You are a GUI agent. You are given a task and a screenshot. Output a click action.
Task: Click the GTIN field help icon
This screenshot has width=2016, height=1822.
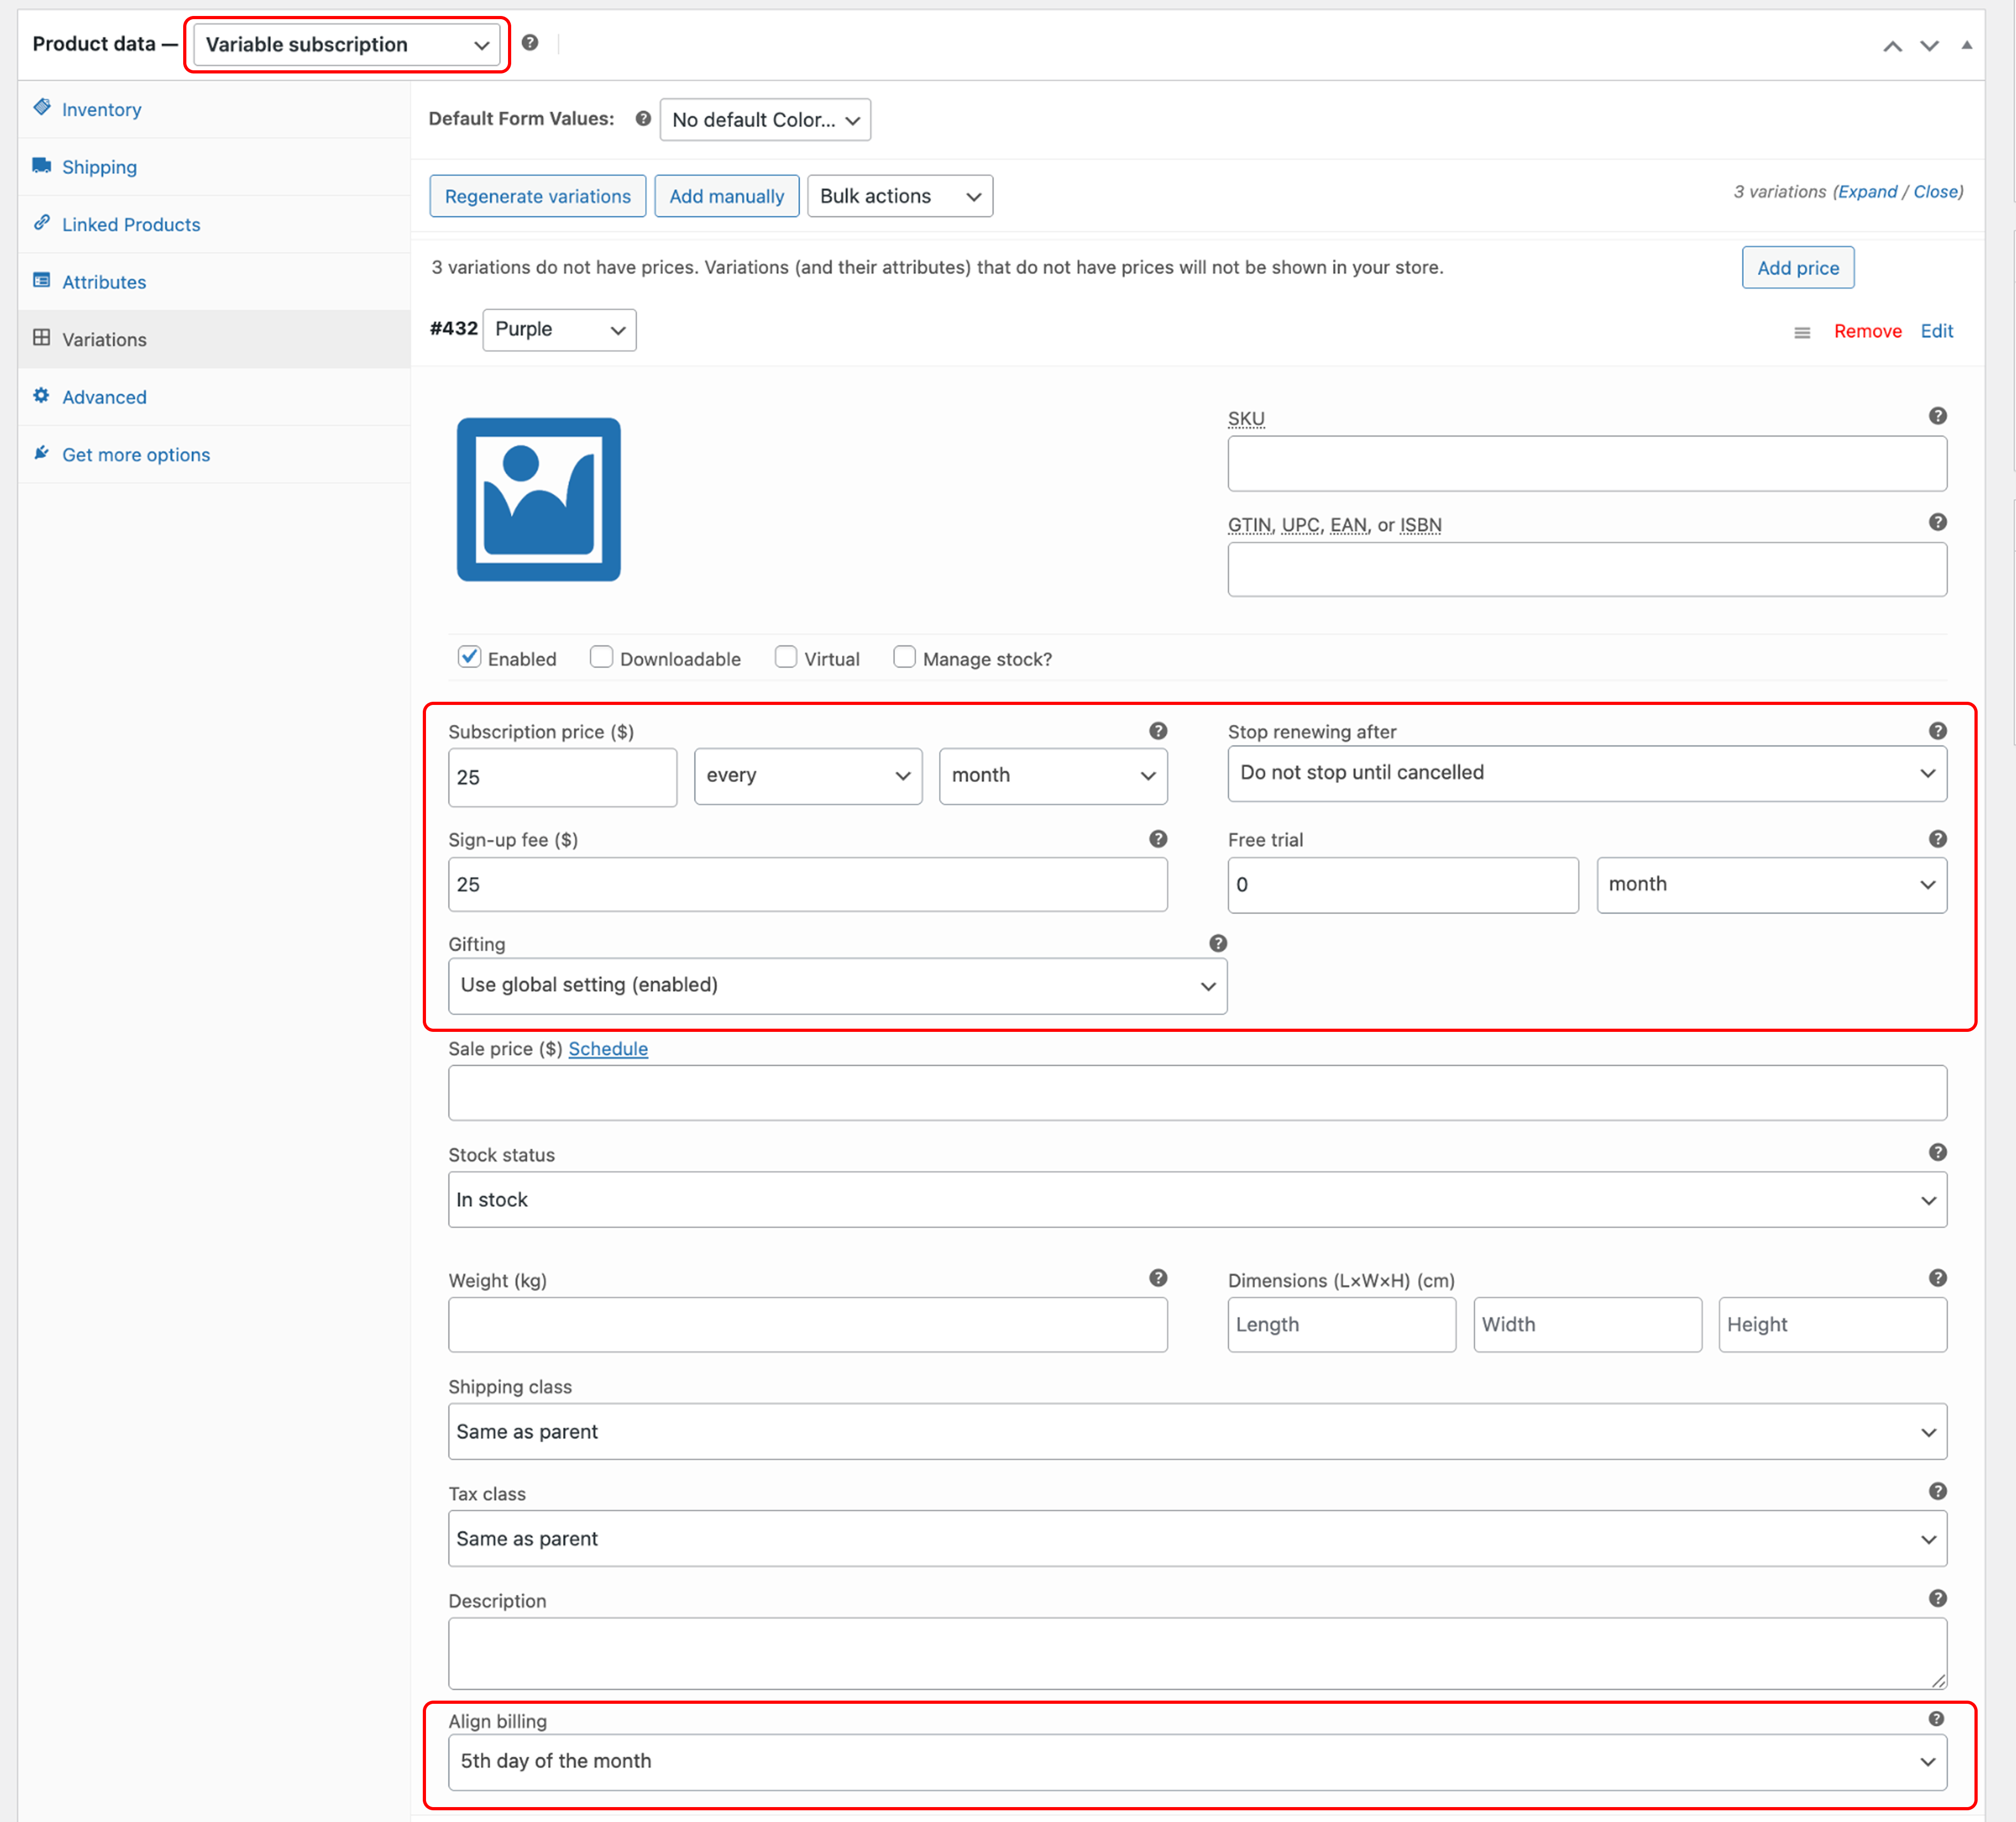[1937, 522]
